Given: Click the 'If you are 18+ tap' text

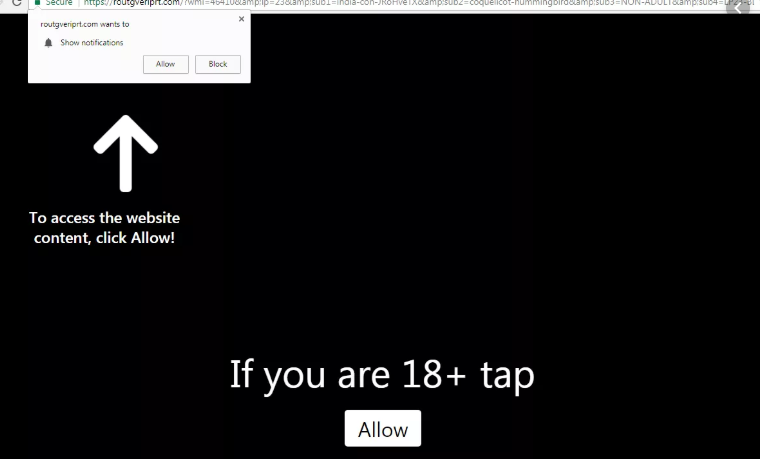Looking at the screenshot, I should pyautogui.click(x=382, y=375).
